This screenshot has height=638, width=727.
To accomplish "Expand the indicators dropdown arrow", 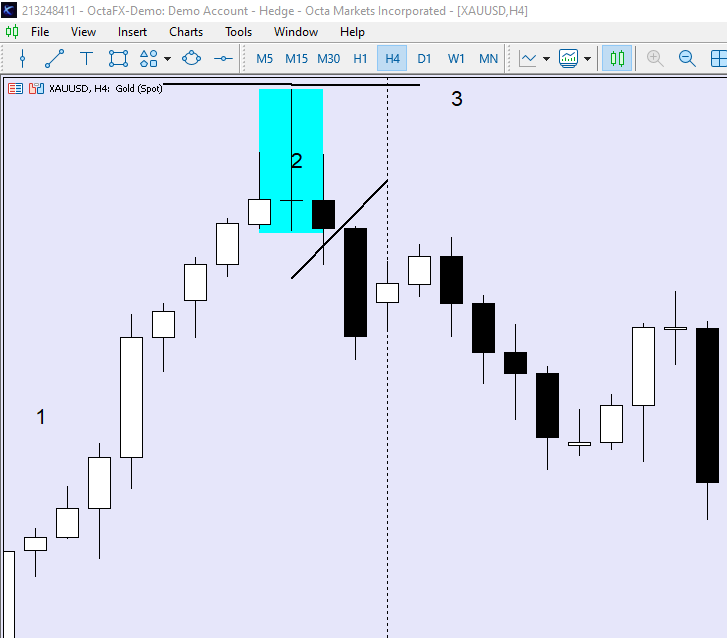I will pos(587,59).
